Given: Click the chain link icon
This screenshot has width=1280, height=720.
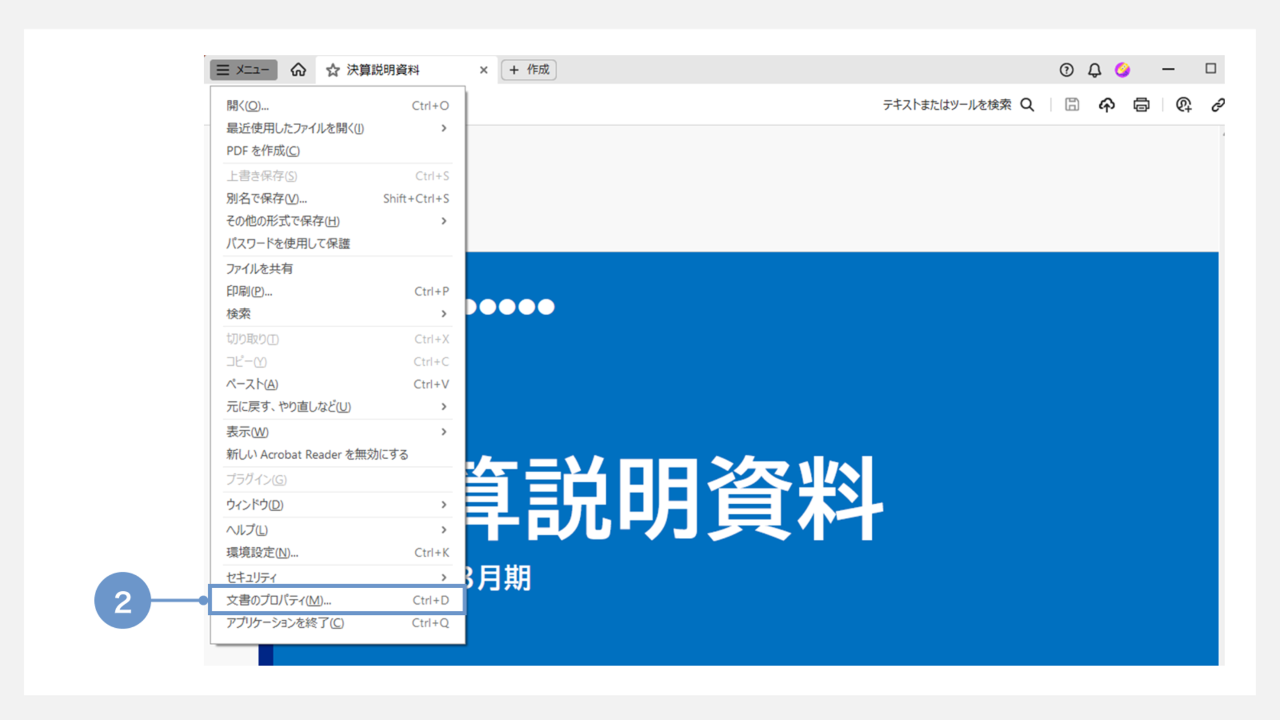Looking at the screenshot, I should pyautogui.click(x=1218, y=104).
